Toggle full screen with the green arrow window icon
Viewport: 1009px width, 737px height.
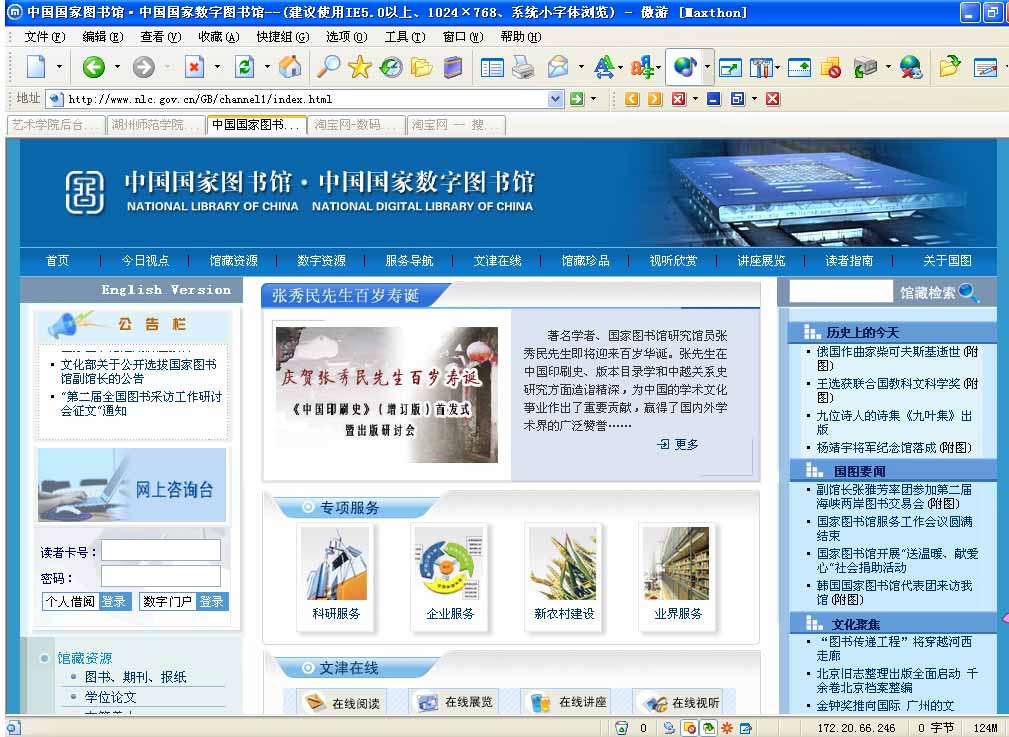[730, 67]
